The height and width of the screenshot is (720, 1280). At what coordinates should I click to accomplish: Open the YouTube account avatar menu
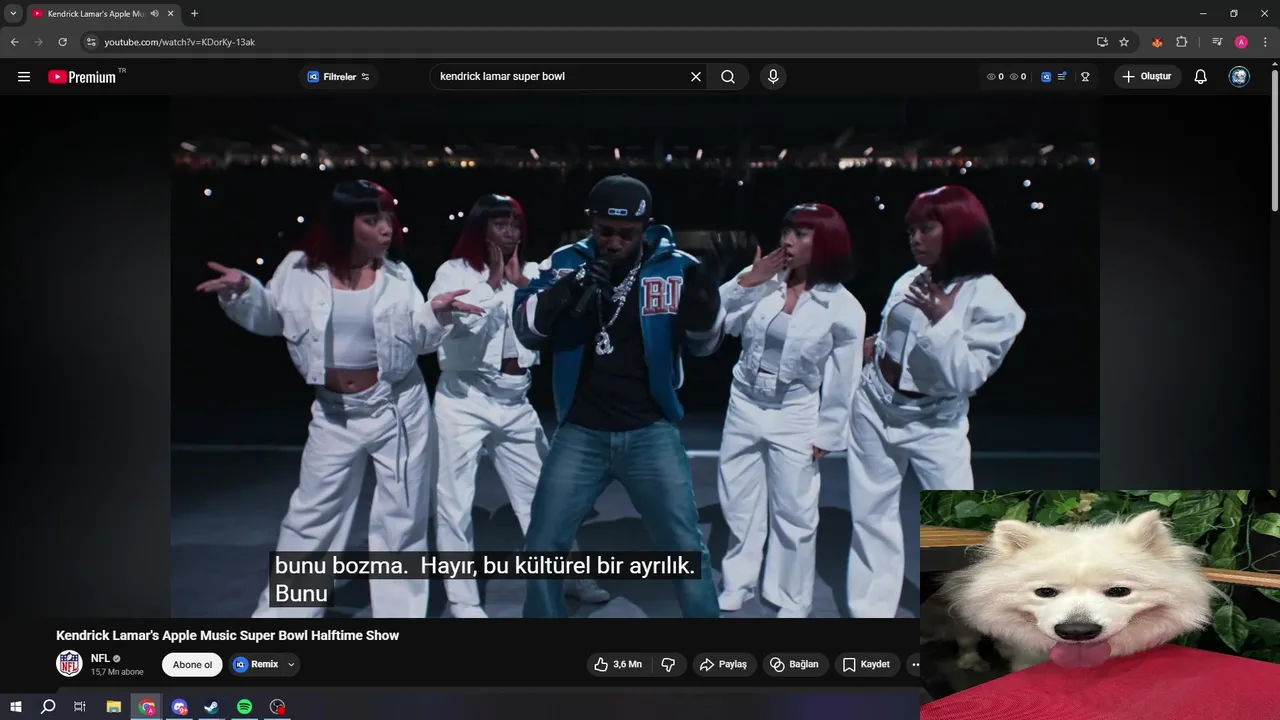point(1239,77)
